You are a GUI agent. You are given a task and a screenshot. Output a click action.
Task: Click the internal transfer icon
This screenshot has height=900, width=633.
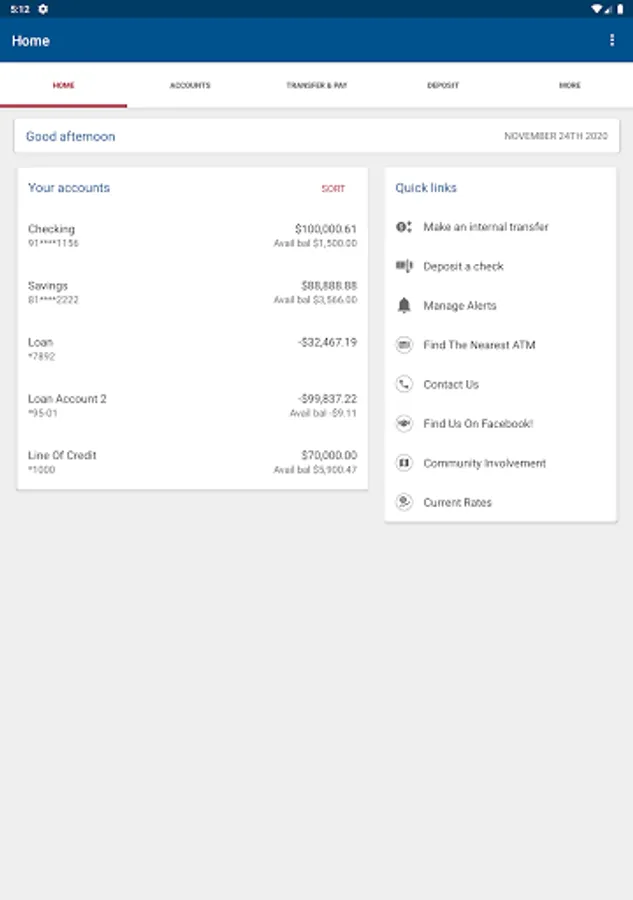point(404,227)
